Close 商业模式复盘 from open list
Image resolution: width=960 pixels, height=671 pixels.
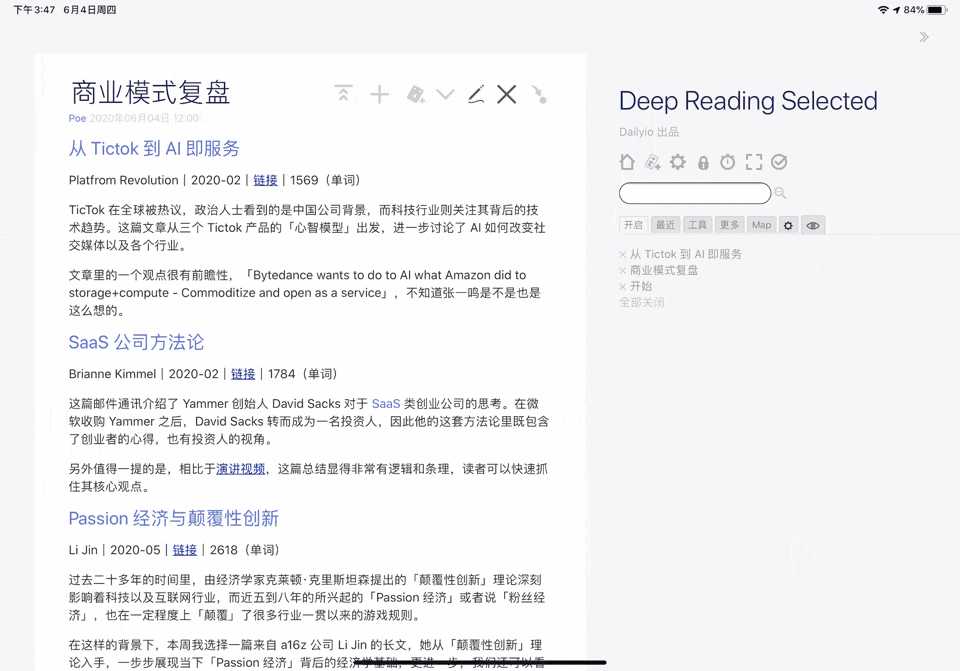pos(623,271)
